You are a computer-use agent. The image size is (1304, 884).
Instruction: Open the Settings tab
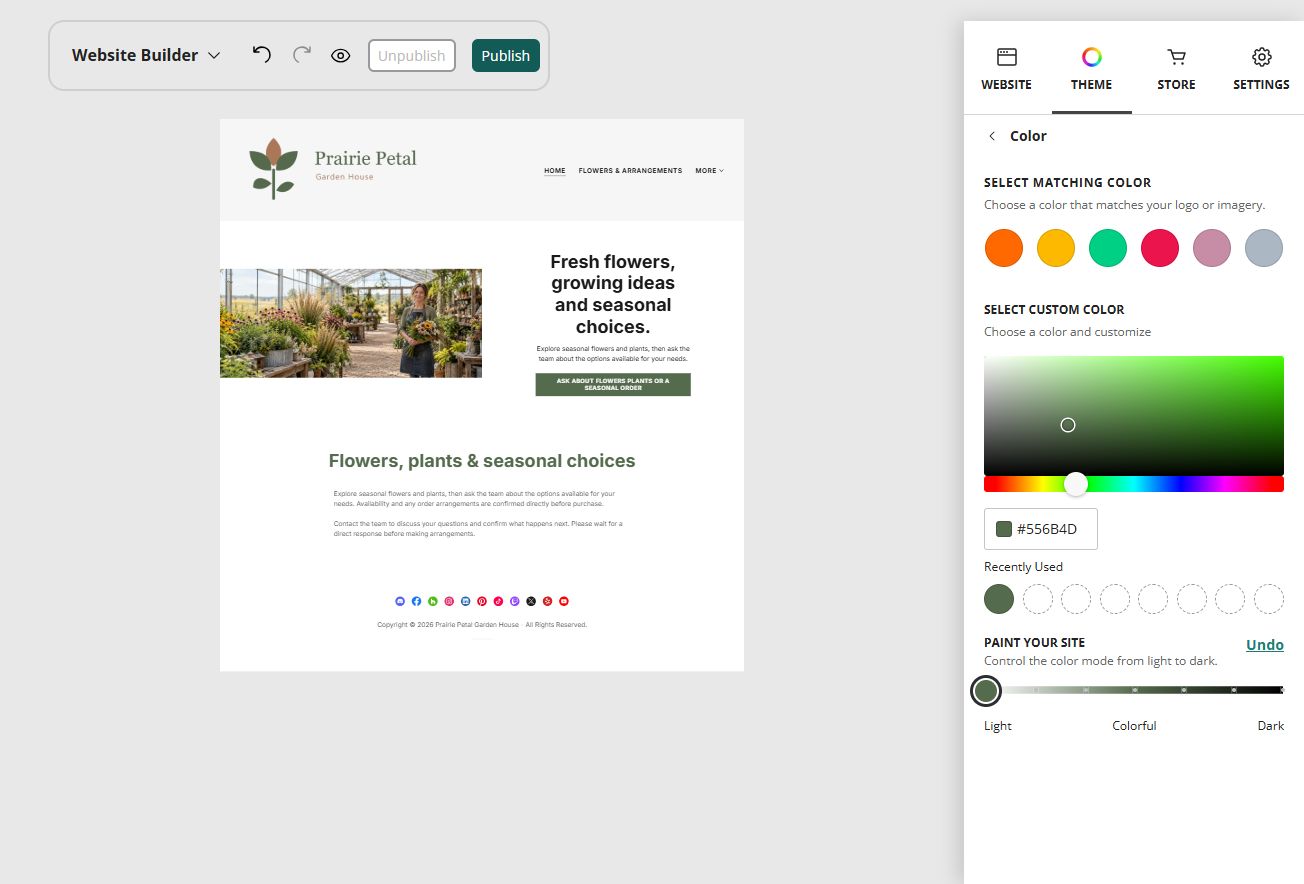1261,69
